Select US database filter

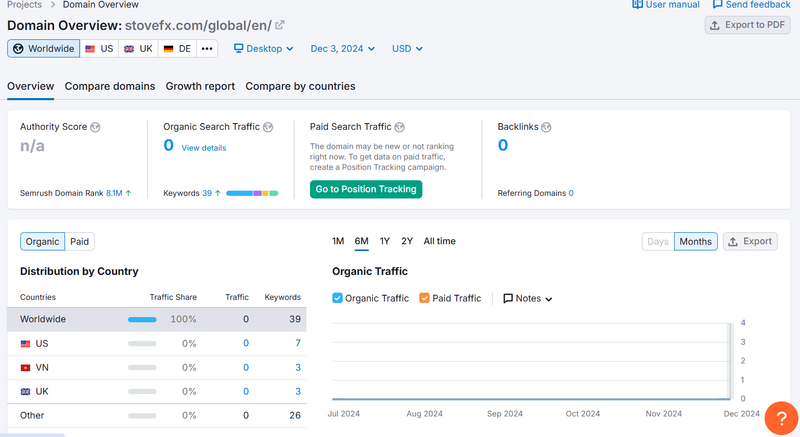point(99,48)
